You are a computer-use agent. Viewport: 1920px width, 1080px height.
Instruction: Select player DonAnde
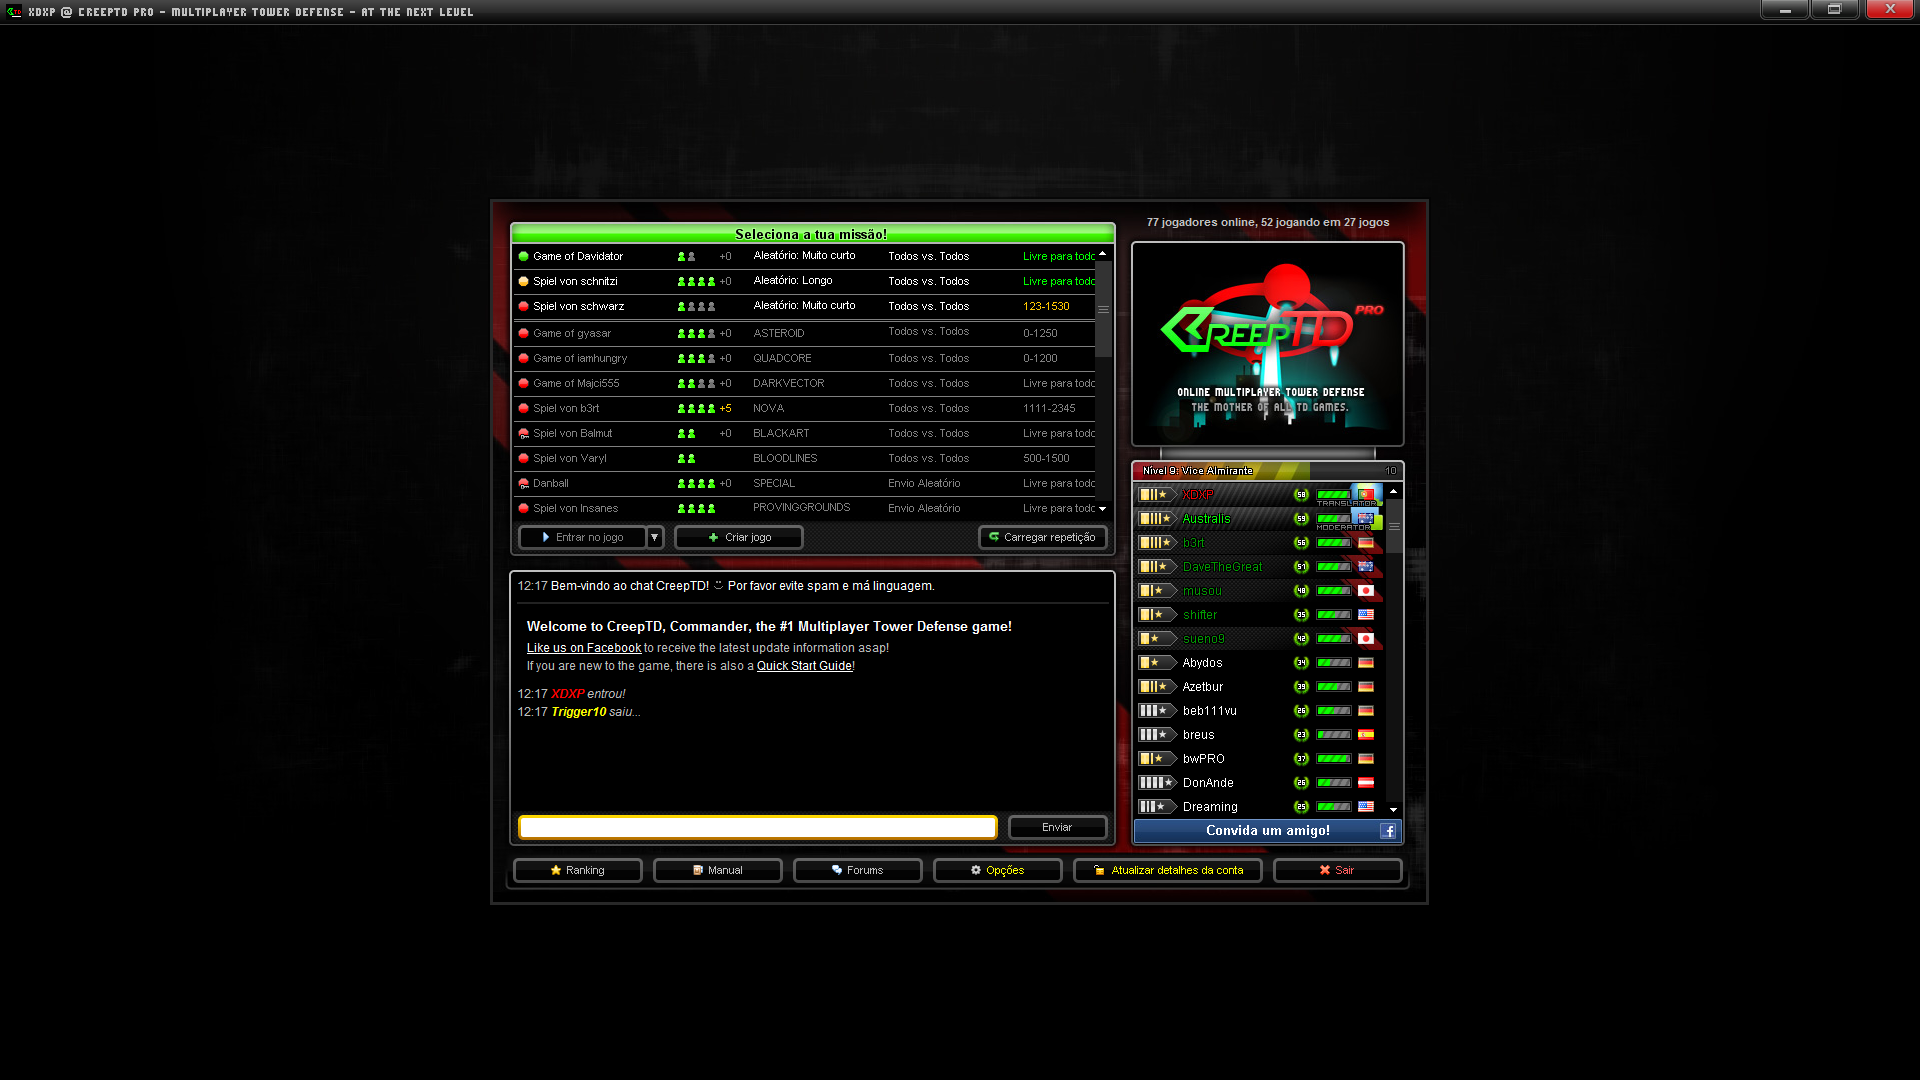tap(1260, 783)
